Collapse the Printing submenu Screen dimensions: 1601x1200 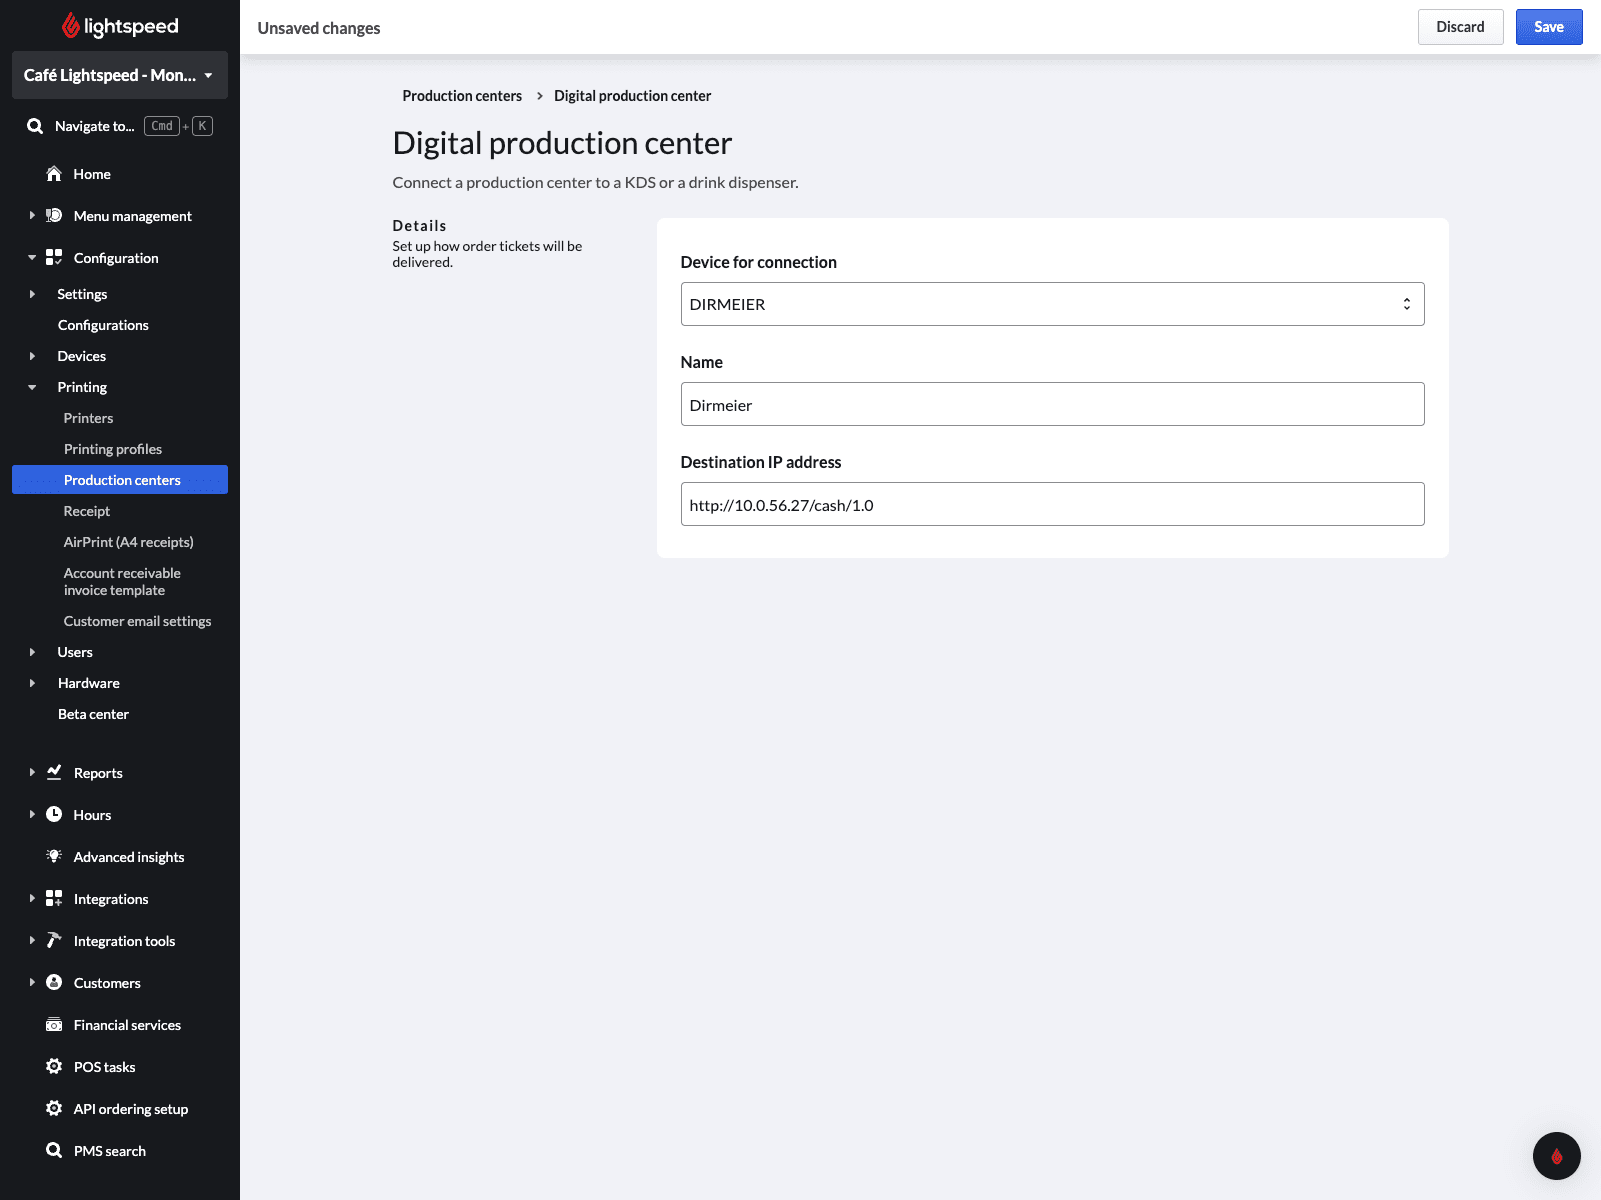(x=32, y=387)
